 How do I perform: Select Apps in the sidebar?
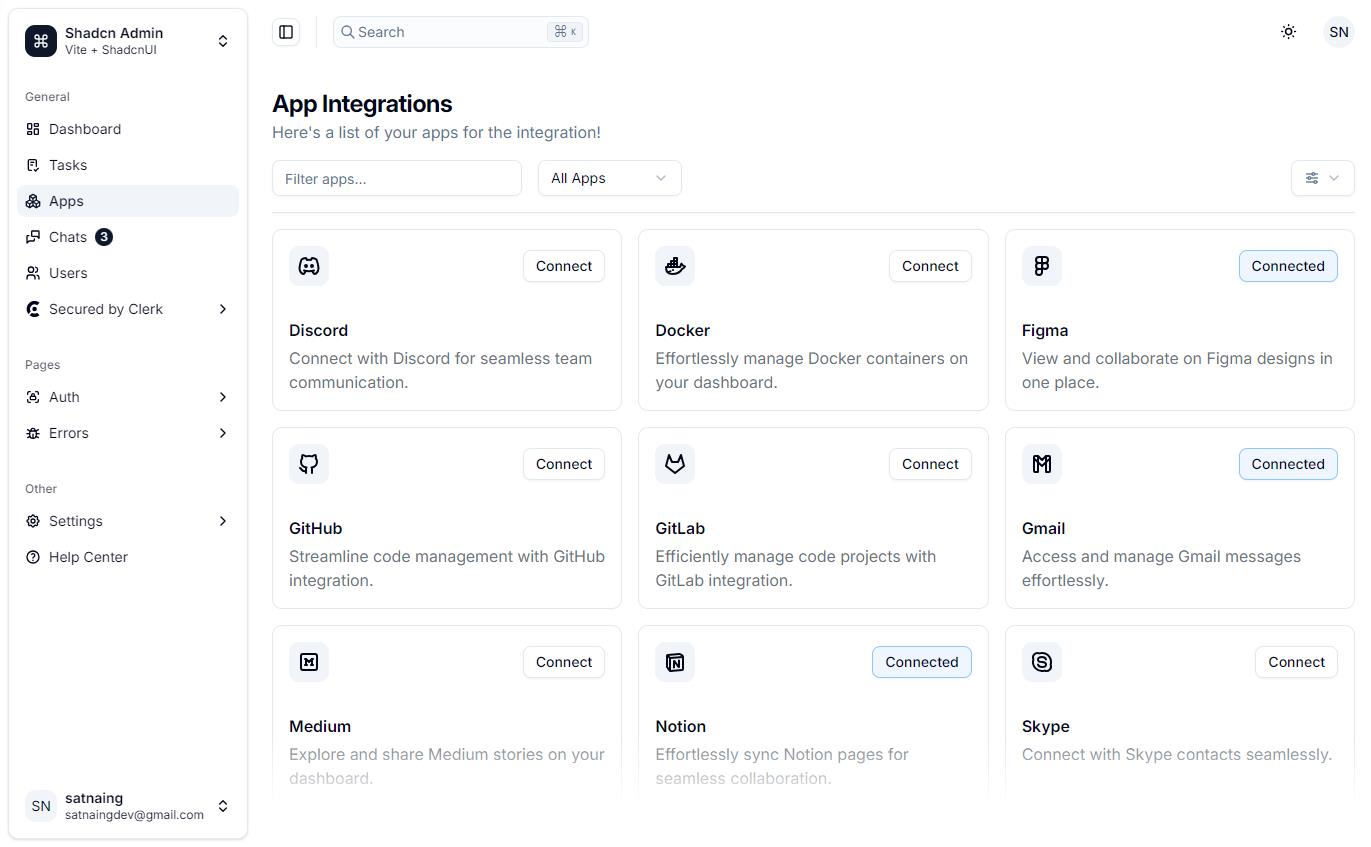[128, 201]
